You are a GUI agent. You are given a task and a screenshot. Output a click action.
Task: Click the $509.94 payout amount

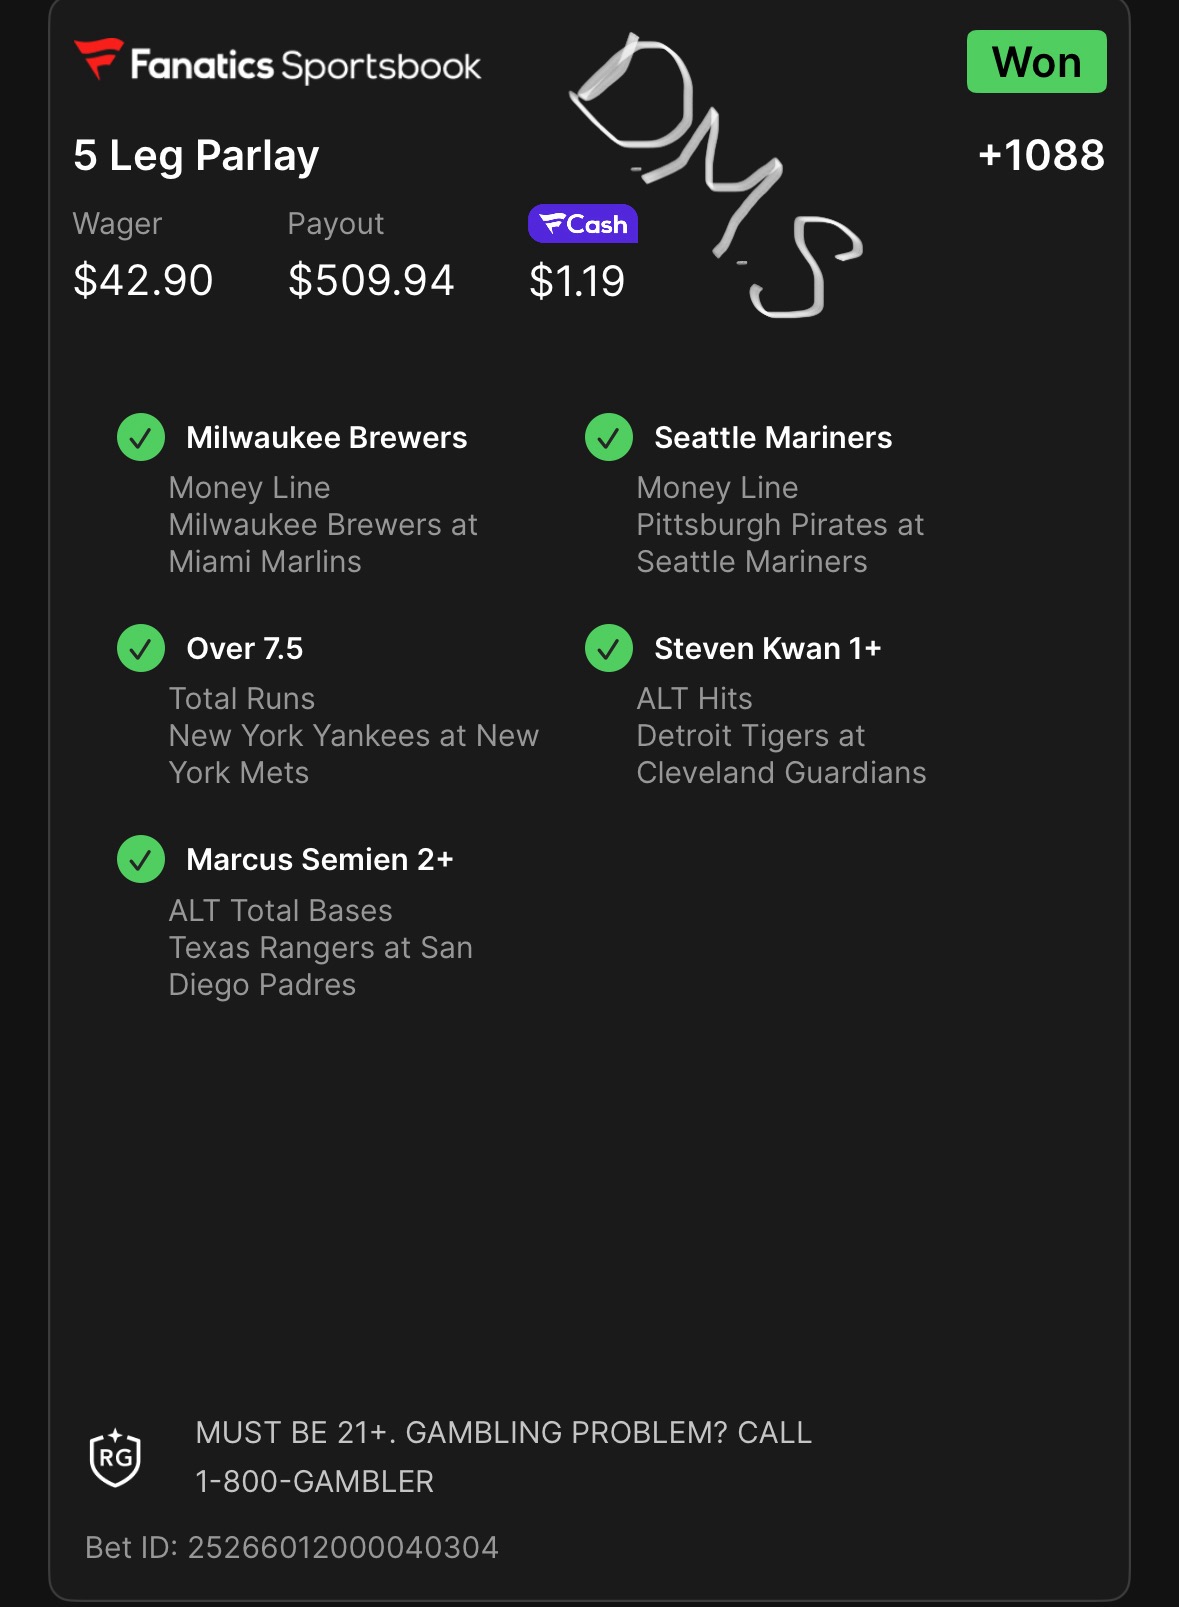371,280
